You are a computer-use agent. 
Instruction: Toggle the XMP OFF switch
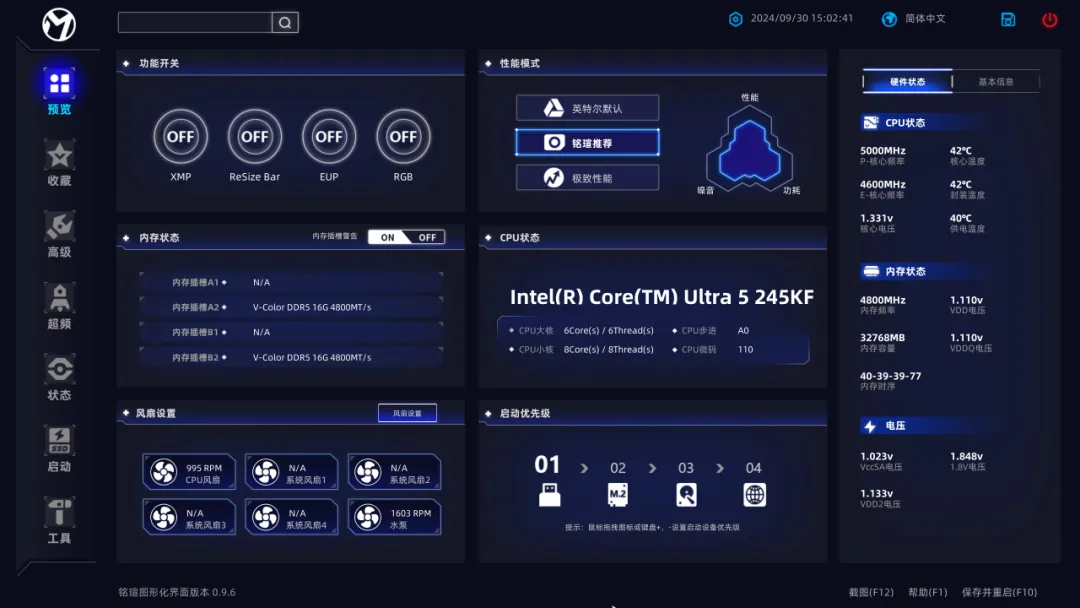(x=181, y=137)
